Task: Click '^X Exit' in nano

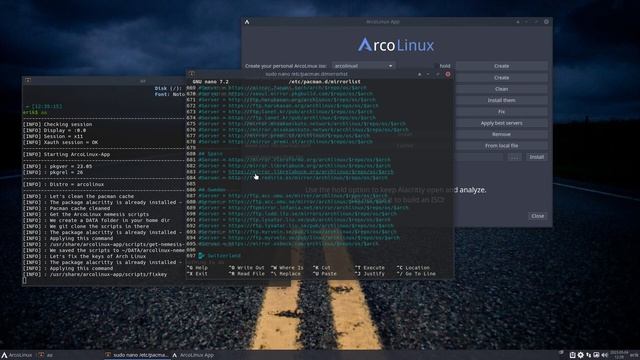Action: click(x=198, y=274)
